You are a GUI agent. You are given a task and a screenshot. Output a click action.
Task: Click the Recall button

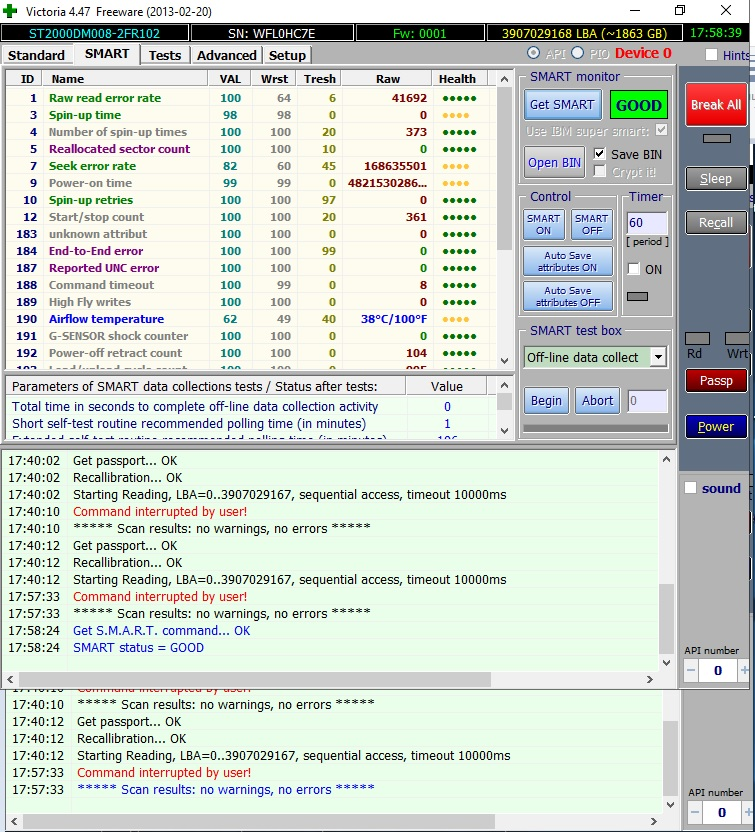tap(716, 222)
